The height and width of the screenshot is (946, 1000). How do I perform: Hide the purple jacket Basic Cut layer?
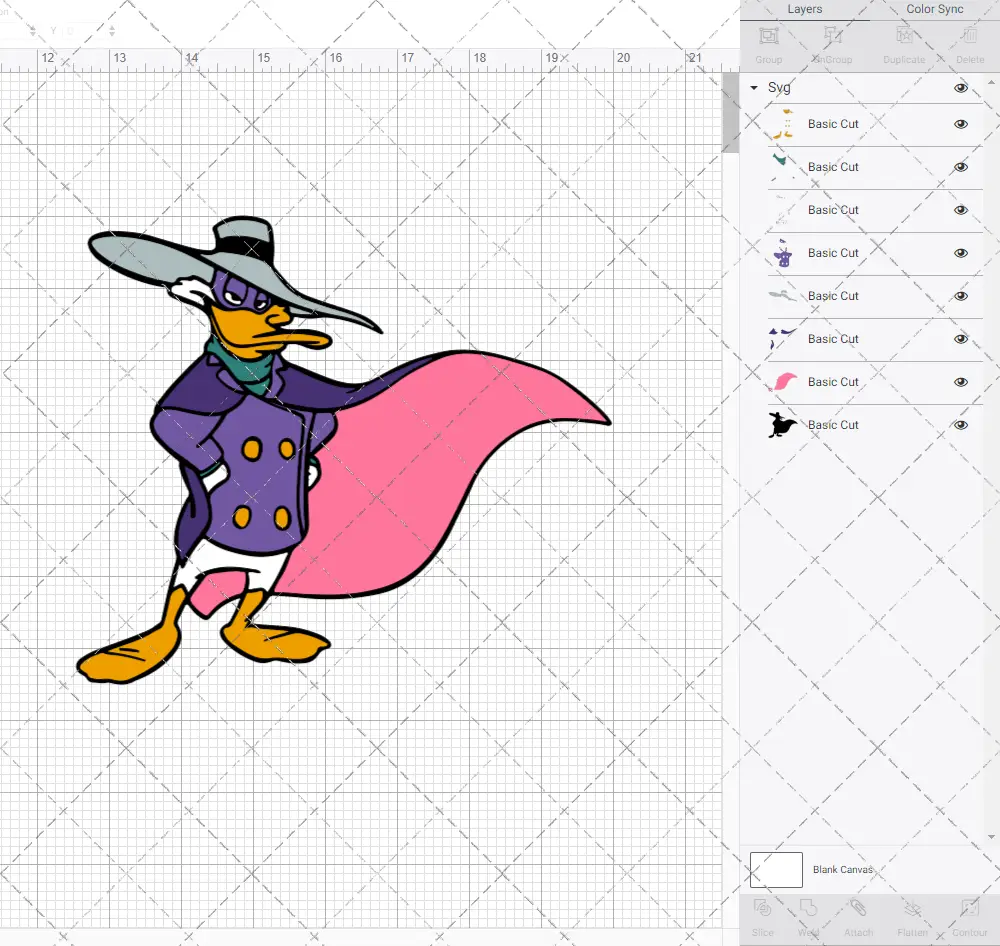point(960,253)
